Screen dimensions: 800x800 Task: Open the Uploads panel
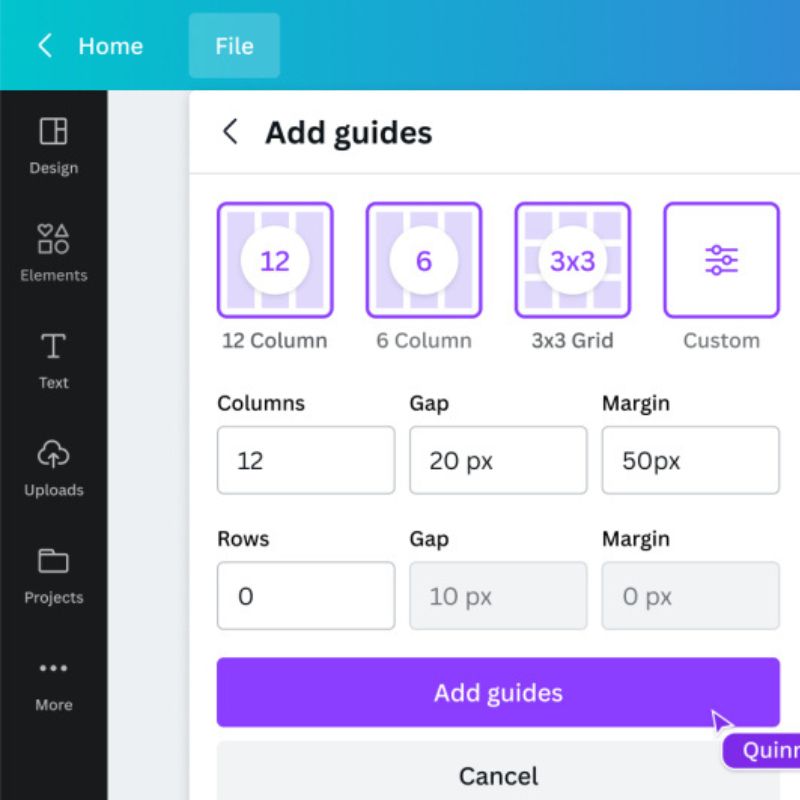coord(53,467)
